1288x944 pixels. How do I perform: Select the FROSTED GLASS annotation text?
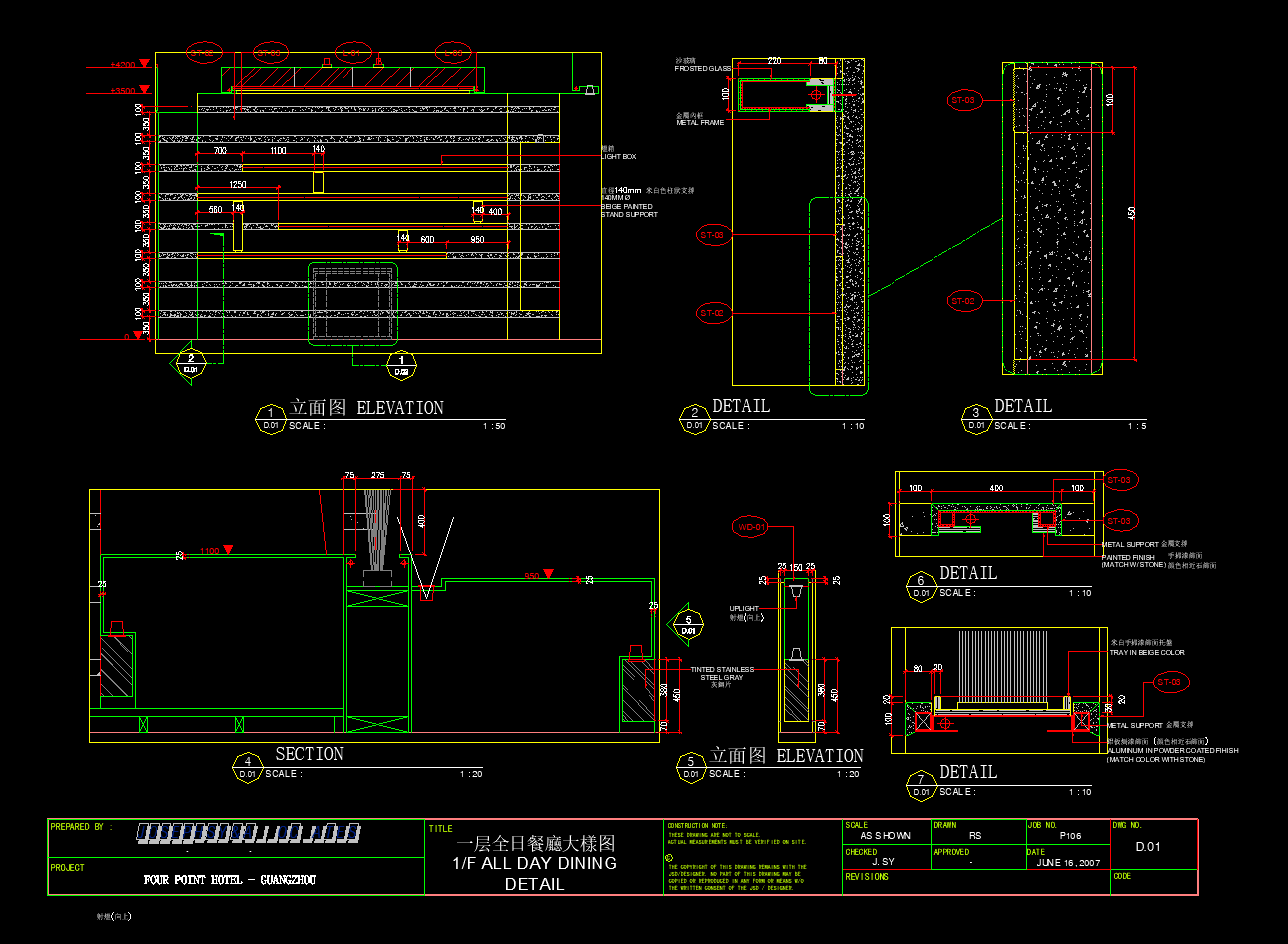coord(703,69)
